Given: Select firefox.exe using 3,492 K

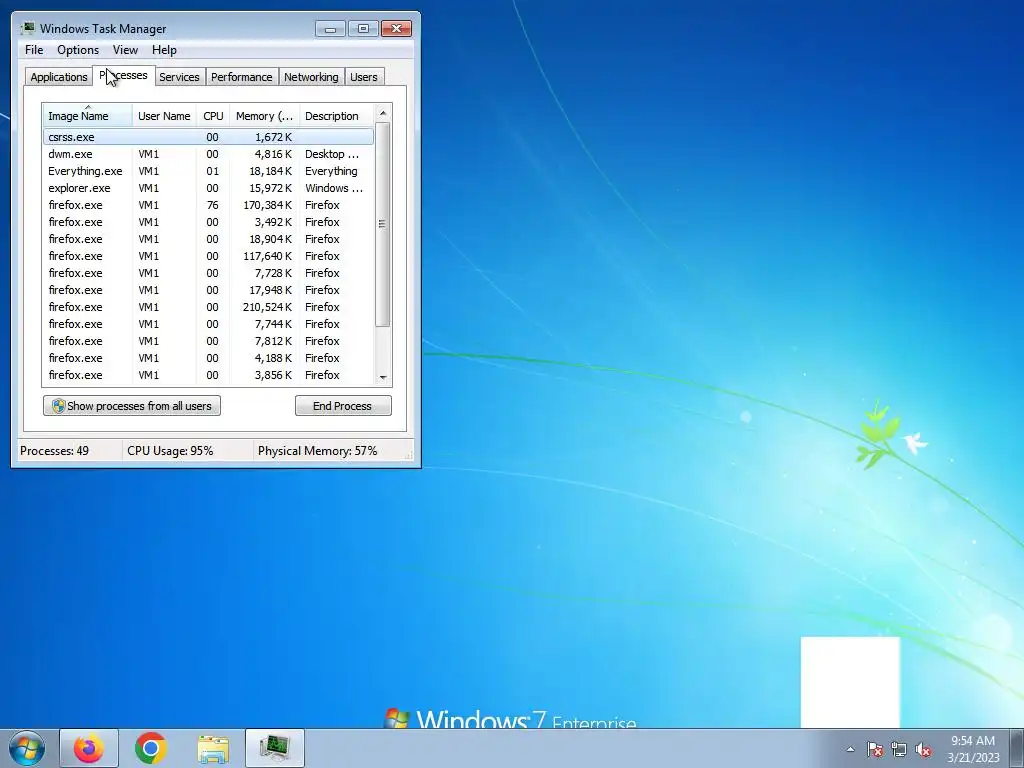Looking at the screenshot, I should click(x=208, y=222).
